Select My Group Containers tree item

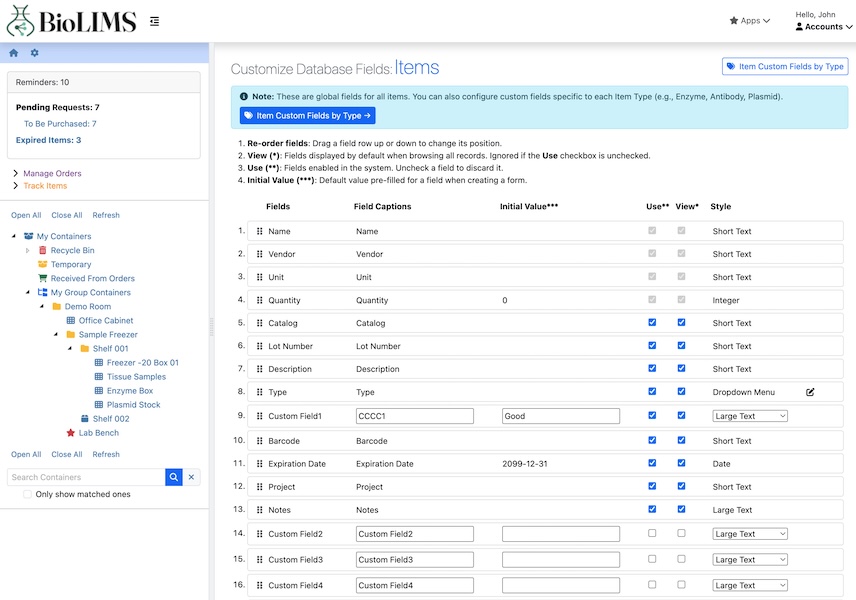pyautogui.click(x=91, y=293)
